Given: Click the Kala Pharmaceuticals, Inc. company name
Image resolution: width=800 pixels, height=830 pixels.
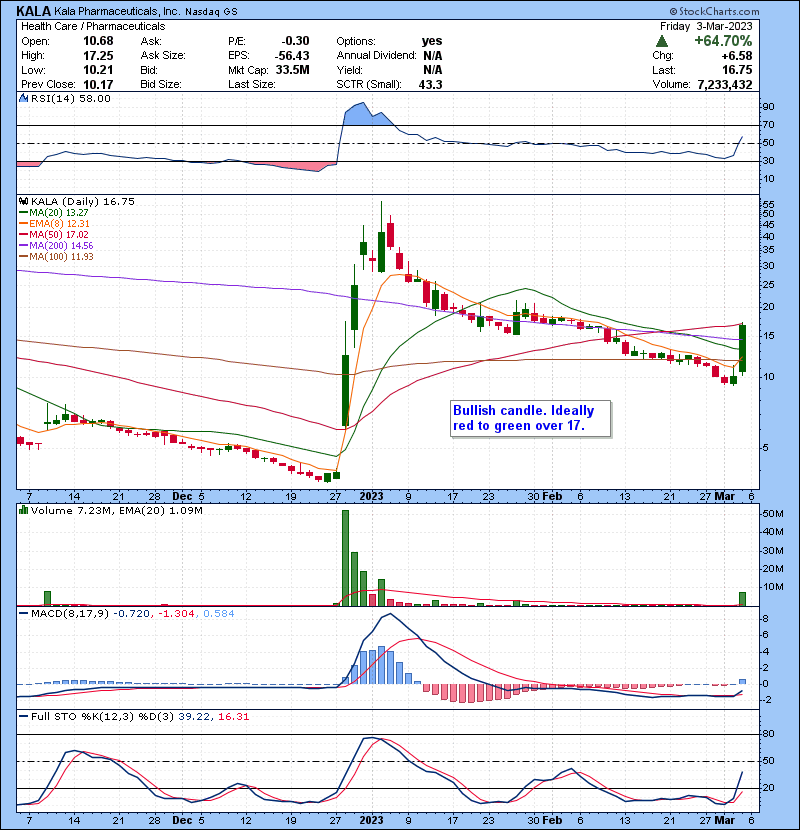Looking at the screenshot, I should (x=117, y=11).
